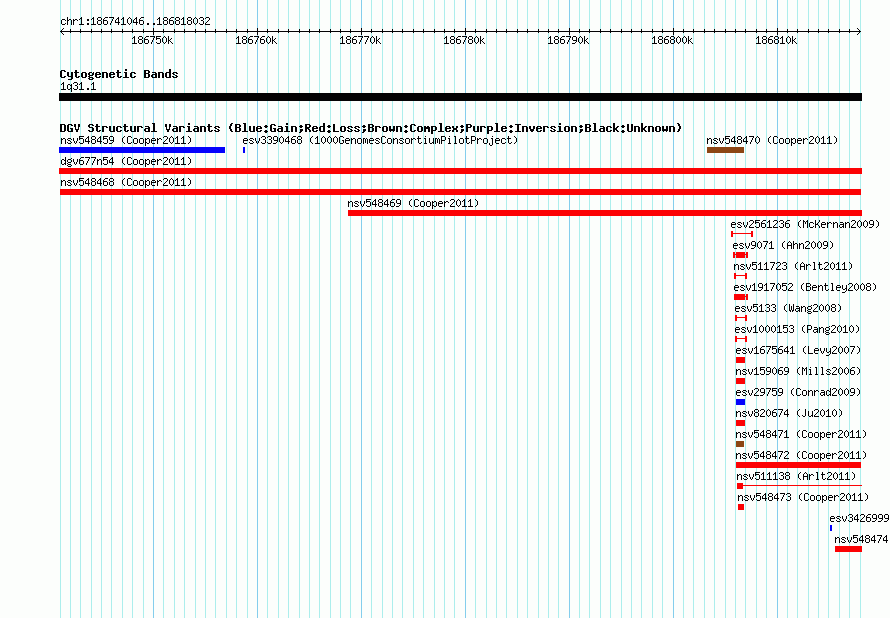Click the 186800k ruler tick label
This screenshot has height=618, width=890.
point(672,40)
